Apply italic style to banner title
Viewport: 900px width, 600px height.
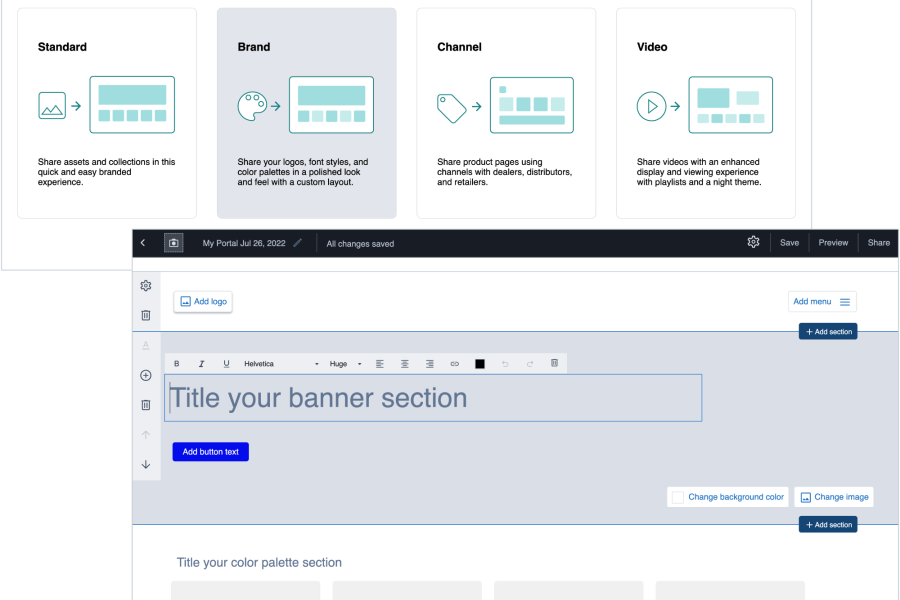point(201,364)
